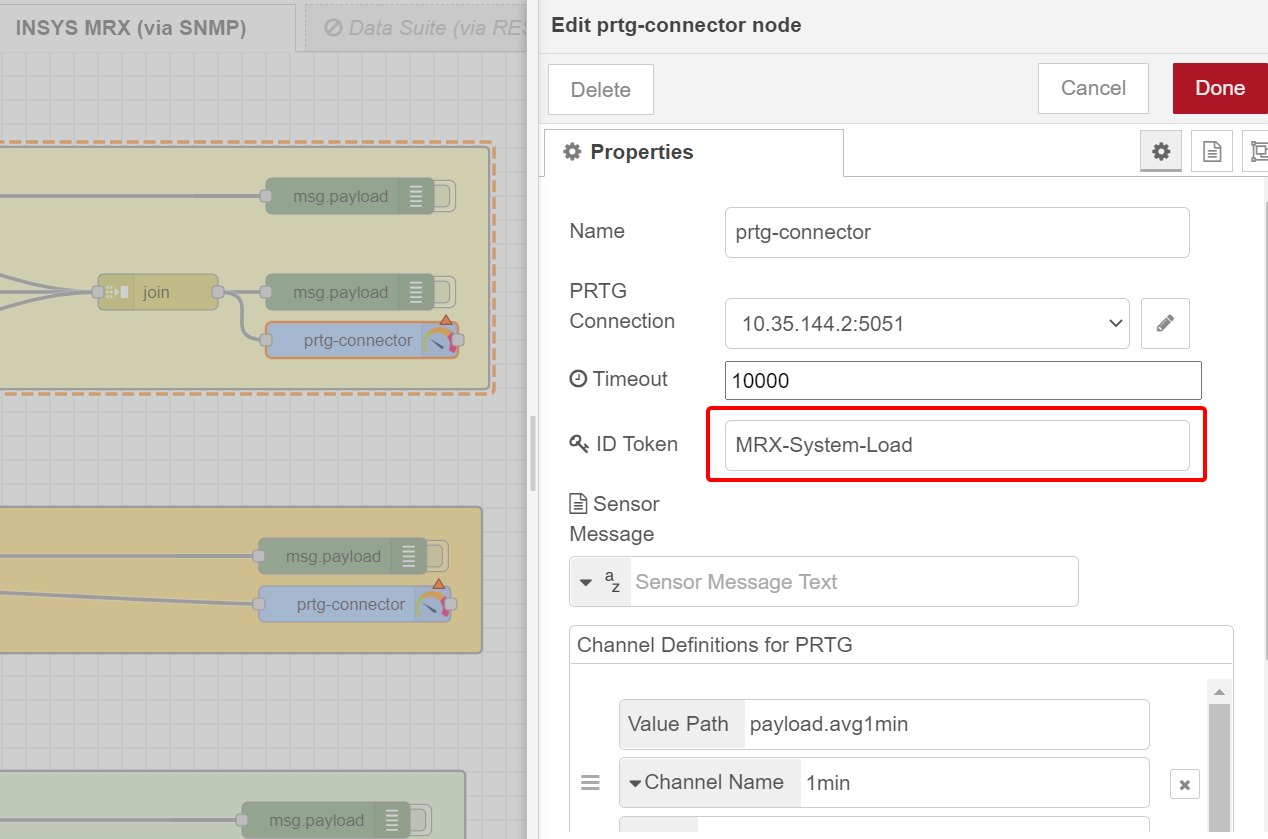1268x839 pixels.
Task: Remove the payload.avg1min channel entry
Action: click(x=1184, y=784)
